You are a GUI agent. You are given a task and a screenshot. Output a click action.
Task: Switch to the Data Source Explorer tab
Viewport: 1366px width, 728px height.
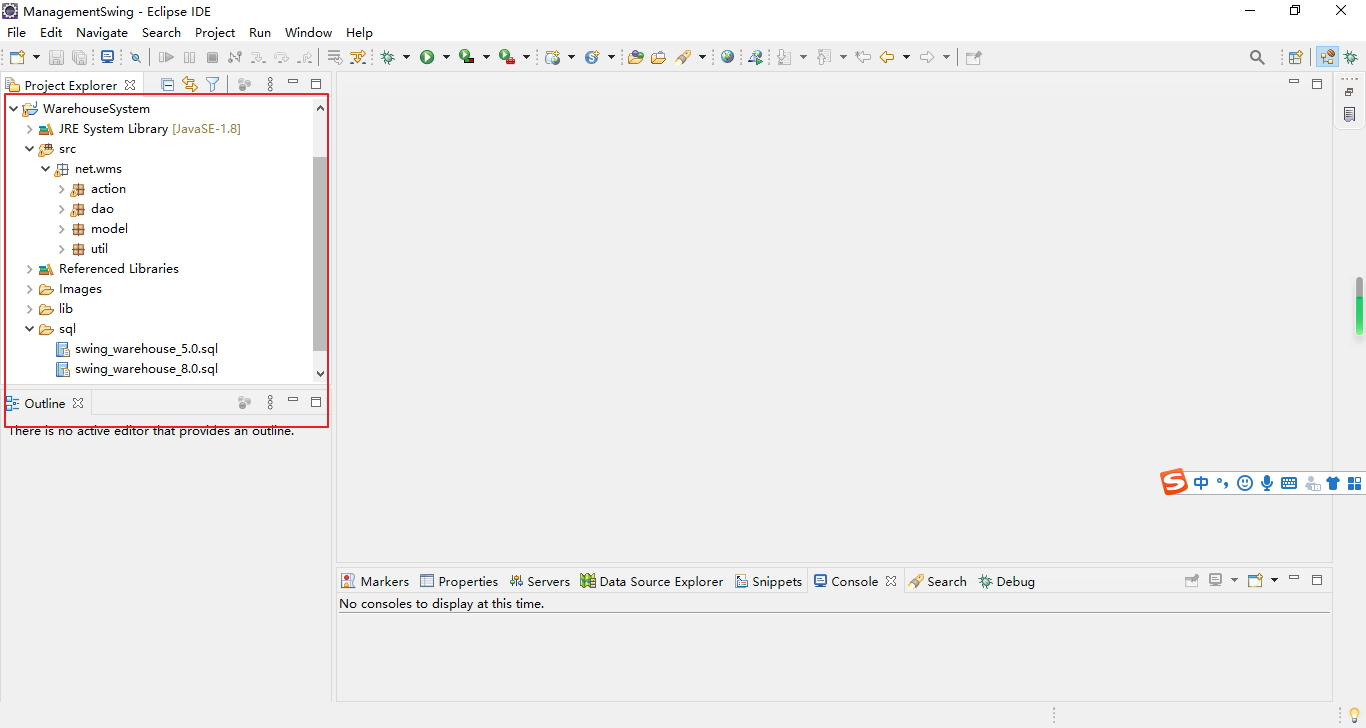(651, 581)
